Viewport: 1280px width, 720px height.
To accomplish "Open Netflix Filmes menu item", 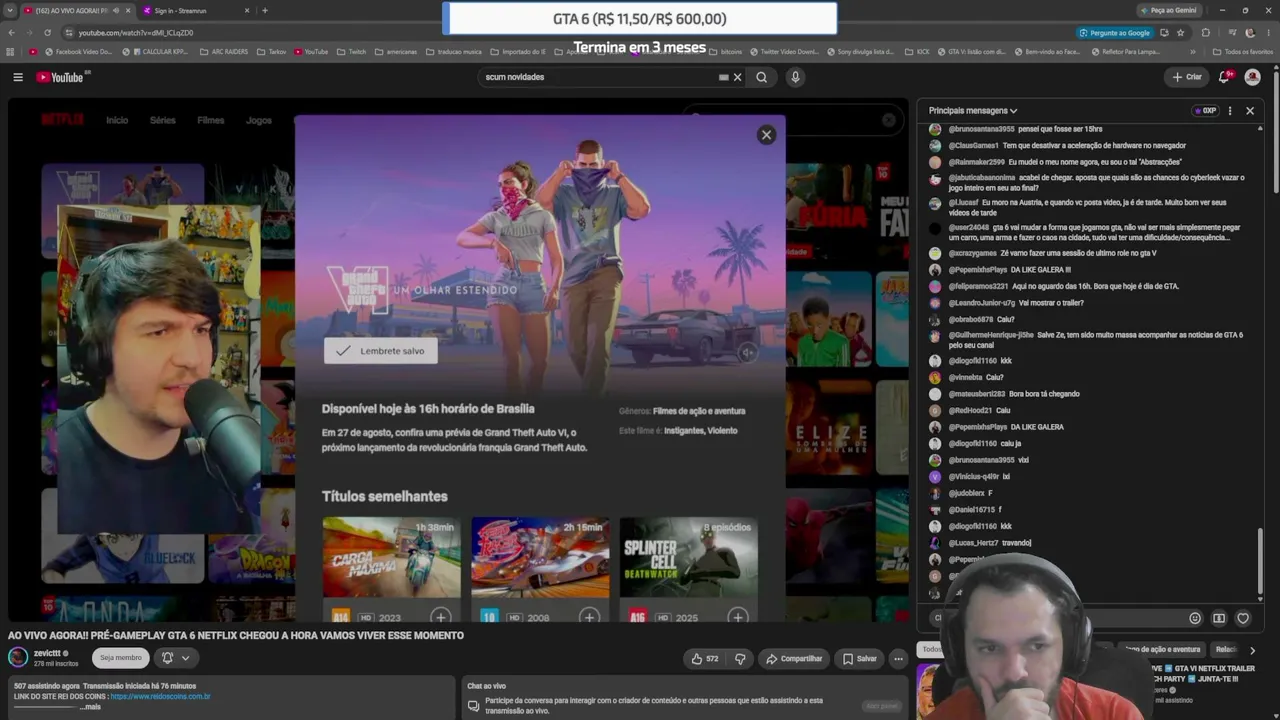I will pos(211,120).
